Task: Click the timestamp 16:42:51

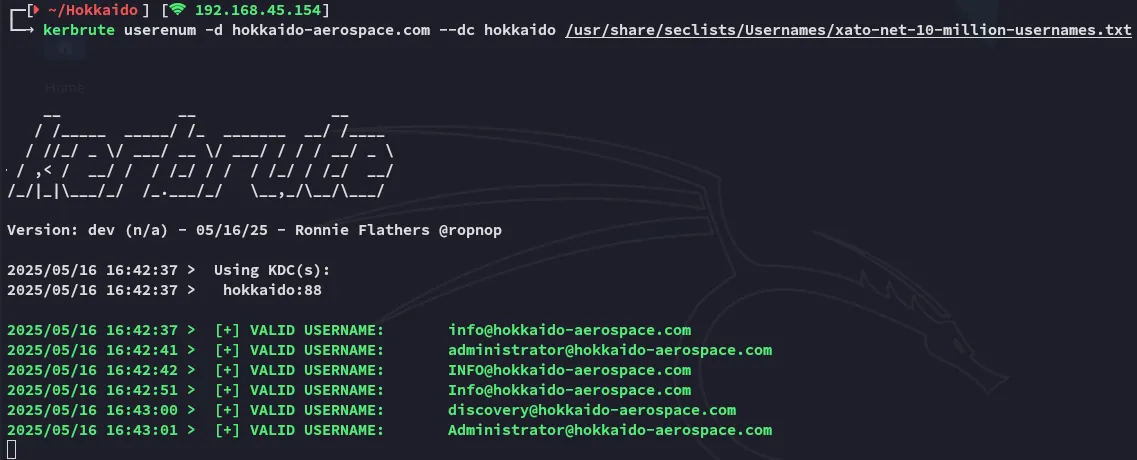Action: pos(141,390)
